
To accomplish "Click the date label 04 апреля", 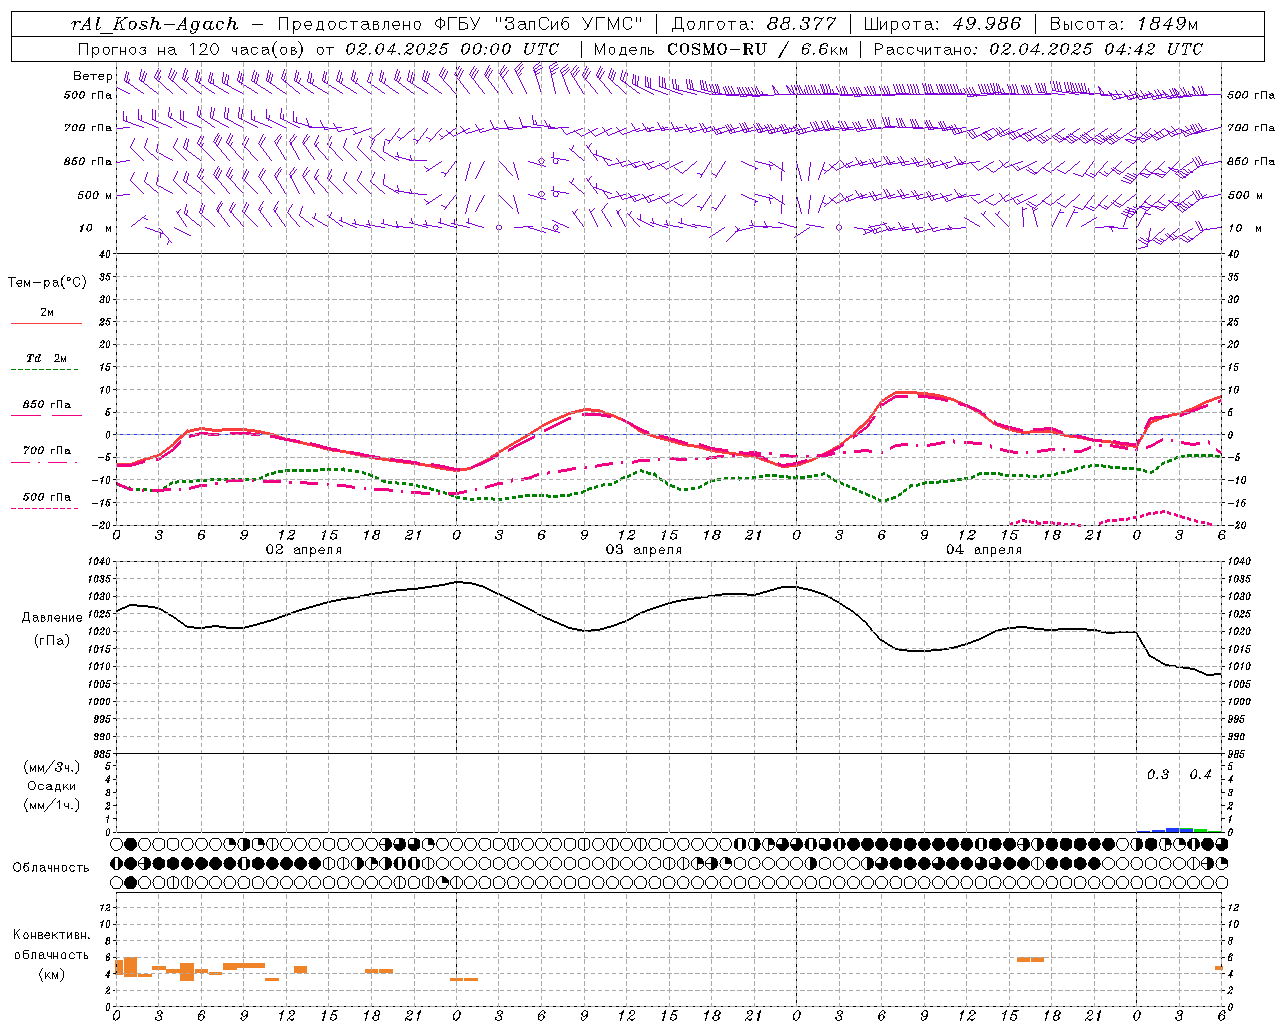I will point(983,550).
